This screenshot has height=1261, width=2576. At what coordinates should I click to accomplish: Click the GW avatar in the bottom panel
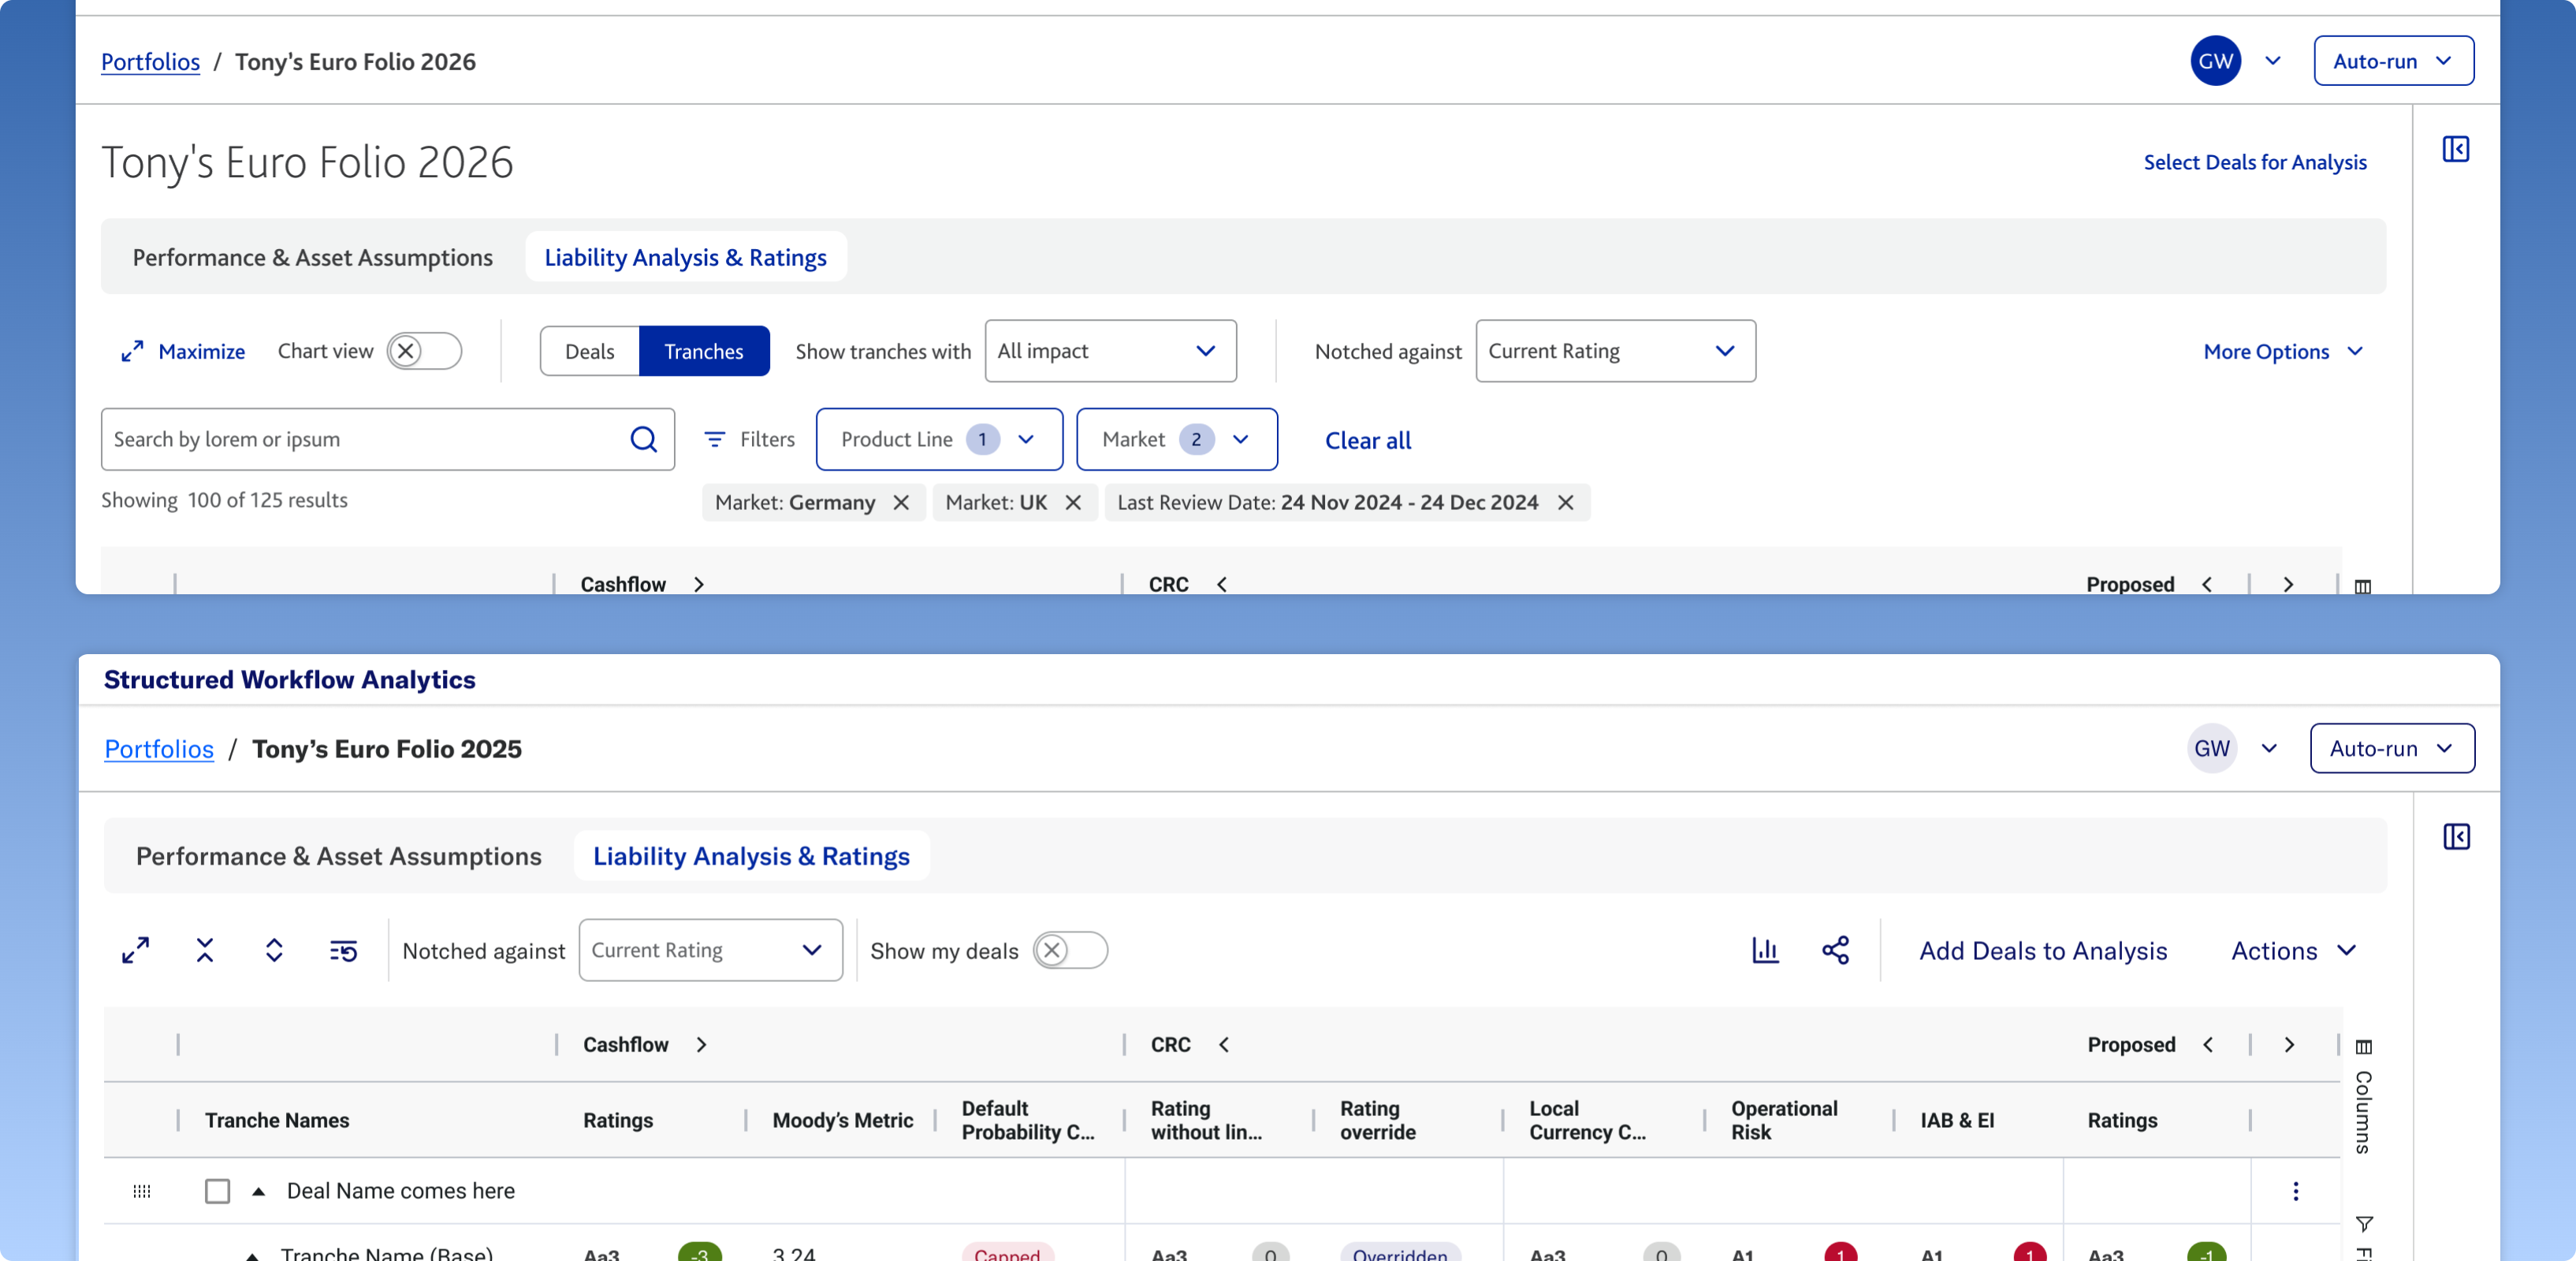[2211, 748]
